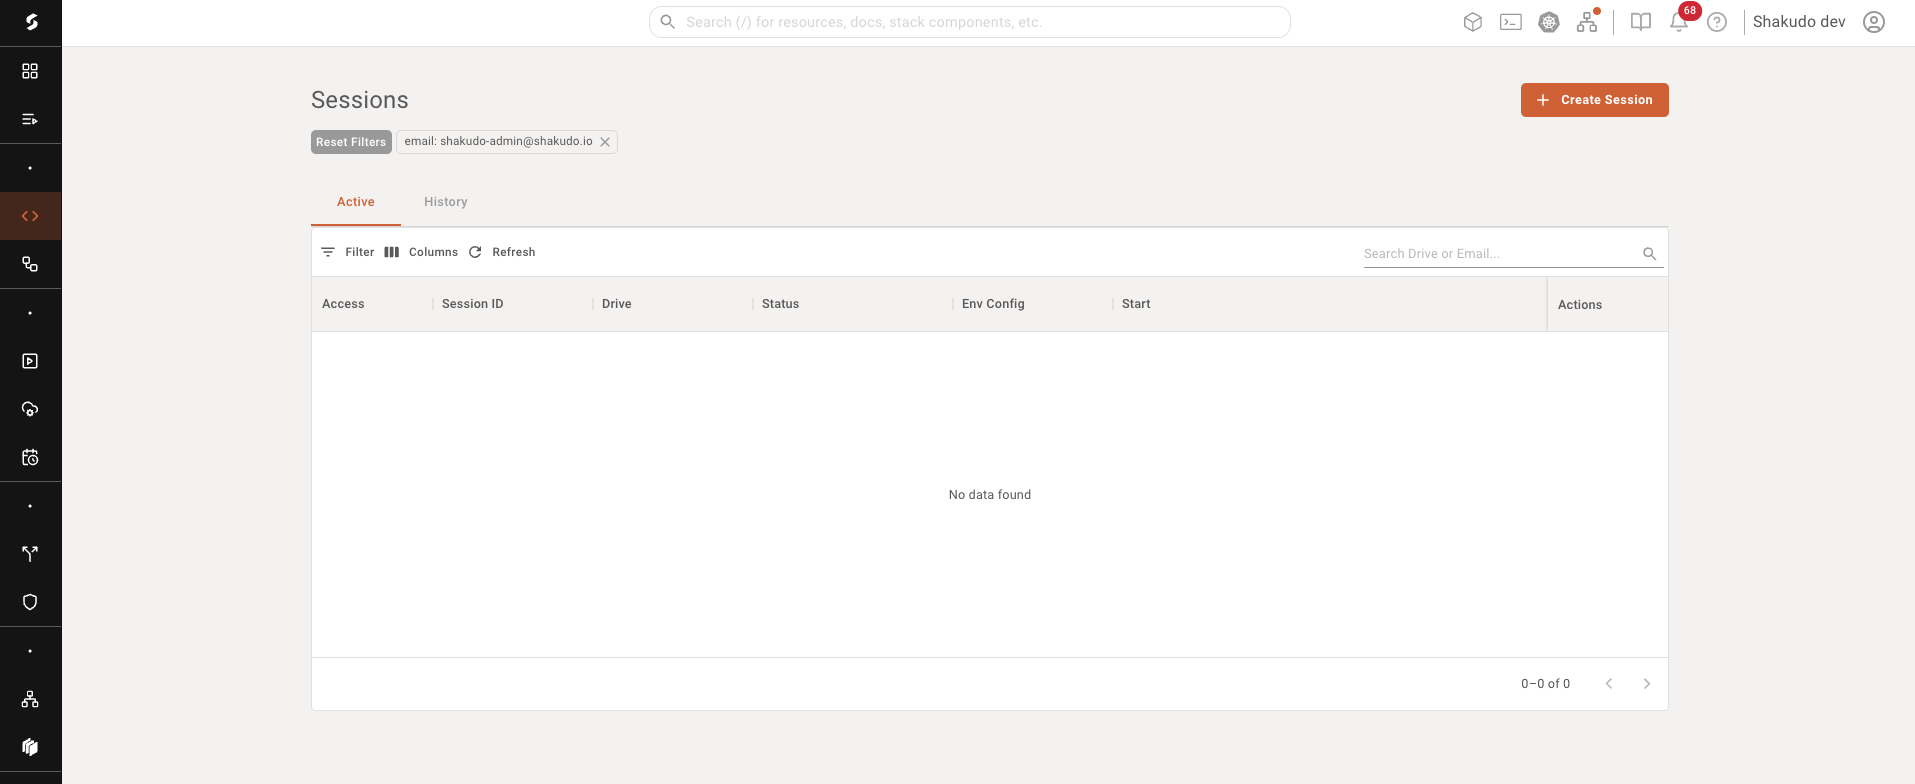The height and width of the screenshot is (784, 1915).
Task: Click the Kubernetes wheel icon in top bar
Action: click(1549, 22)
